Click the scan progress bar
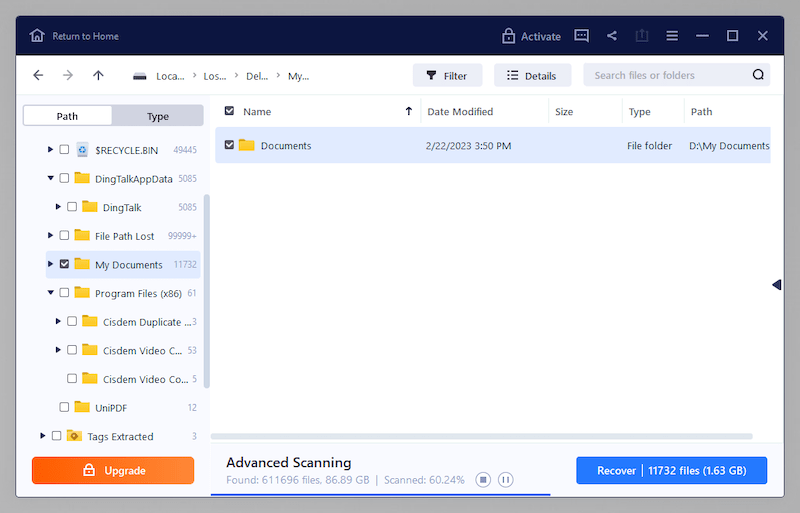 [x=381, y=494]
